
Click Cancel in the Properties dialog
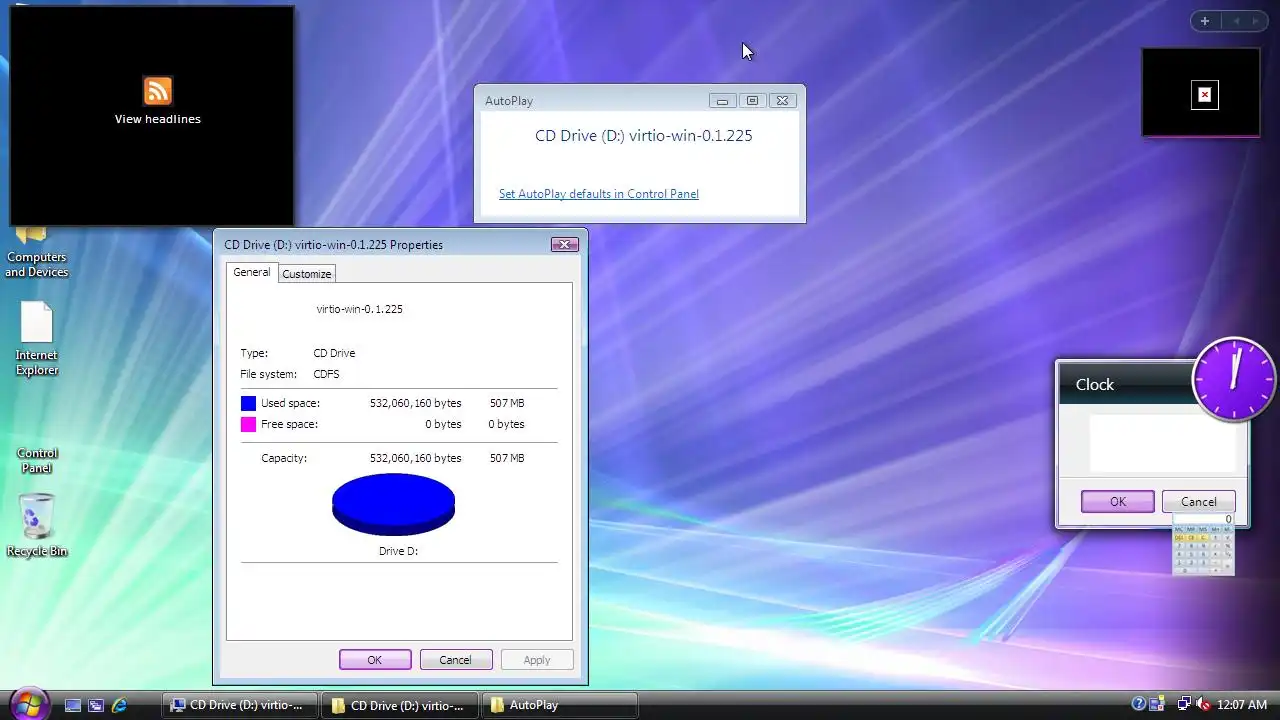[455, 660]
